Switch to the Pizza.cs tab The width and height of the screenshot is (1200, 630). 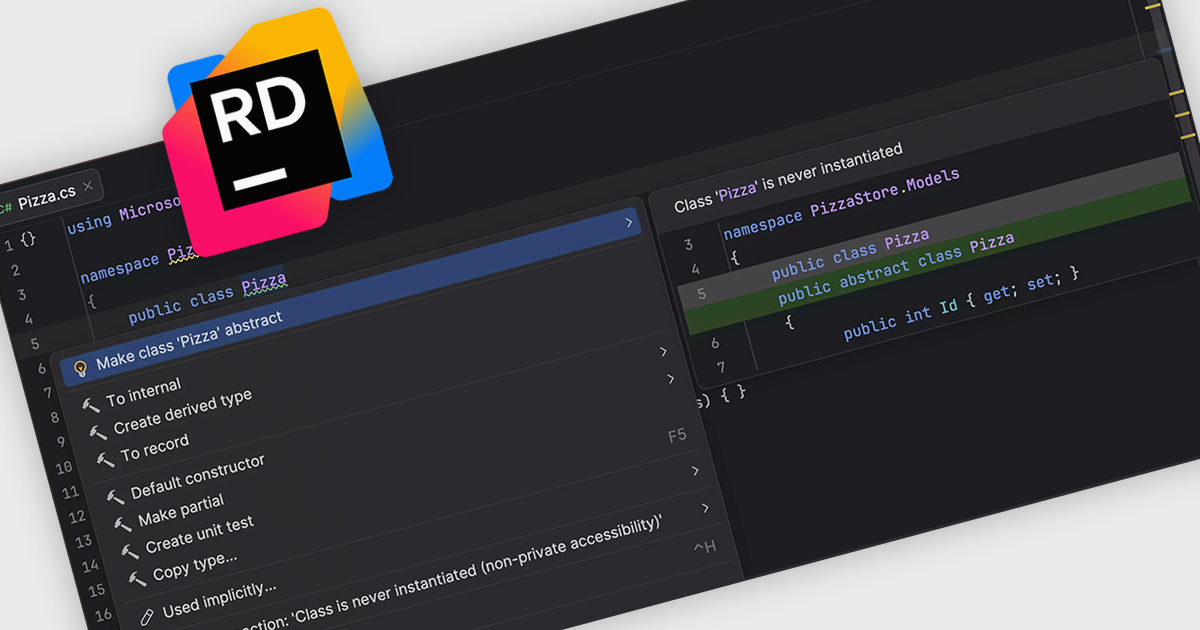(x=46, y=195)
